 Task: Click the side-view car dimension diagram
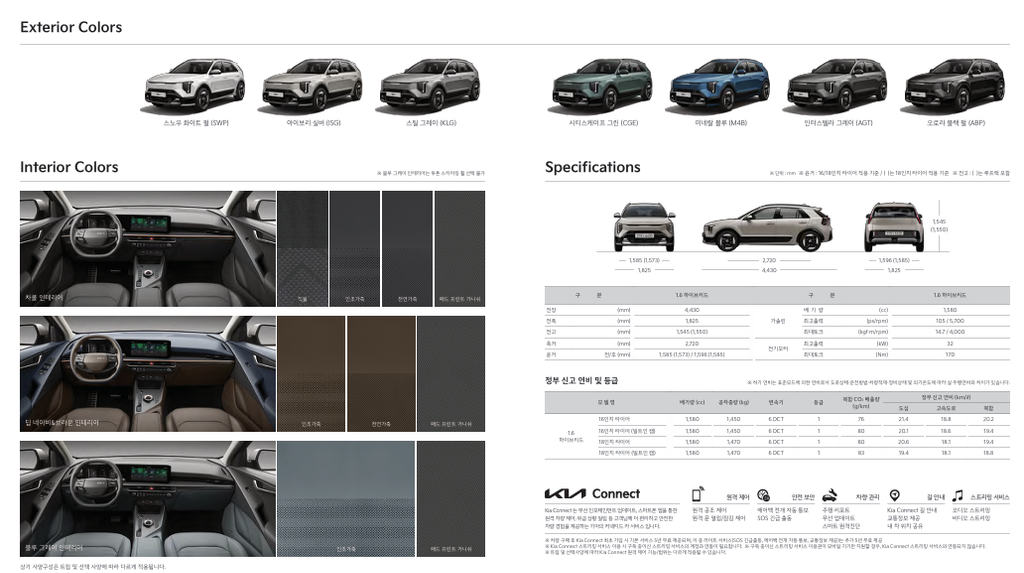coord(767,227)
